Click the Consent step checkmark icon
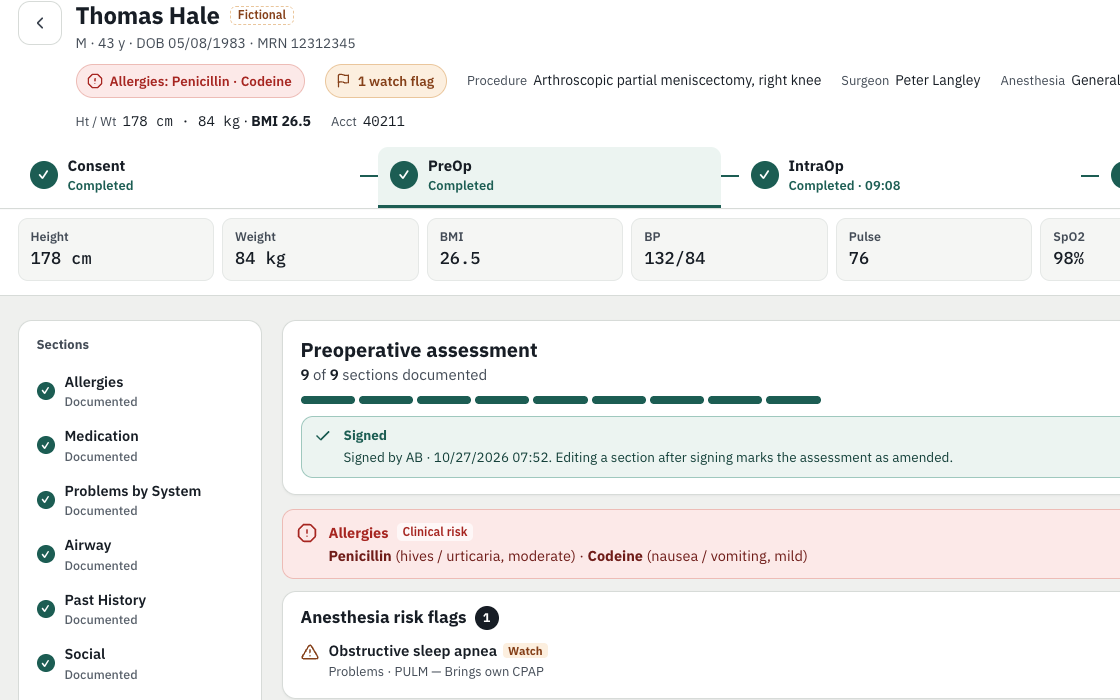 tap(44, 175)
